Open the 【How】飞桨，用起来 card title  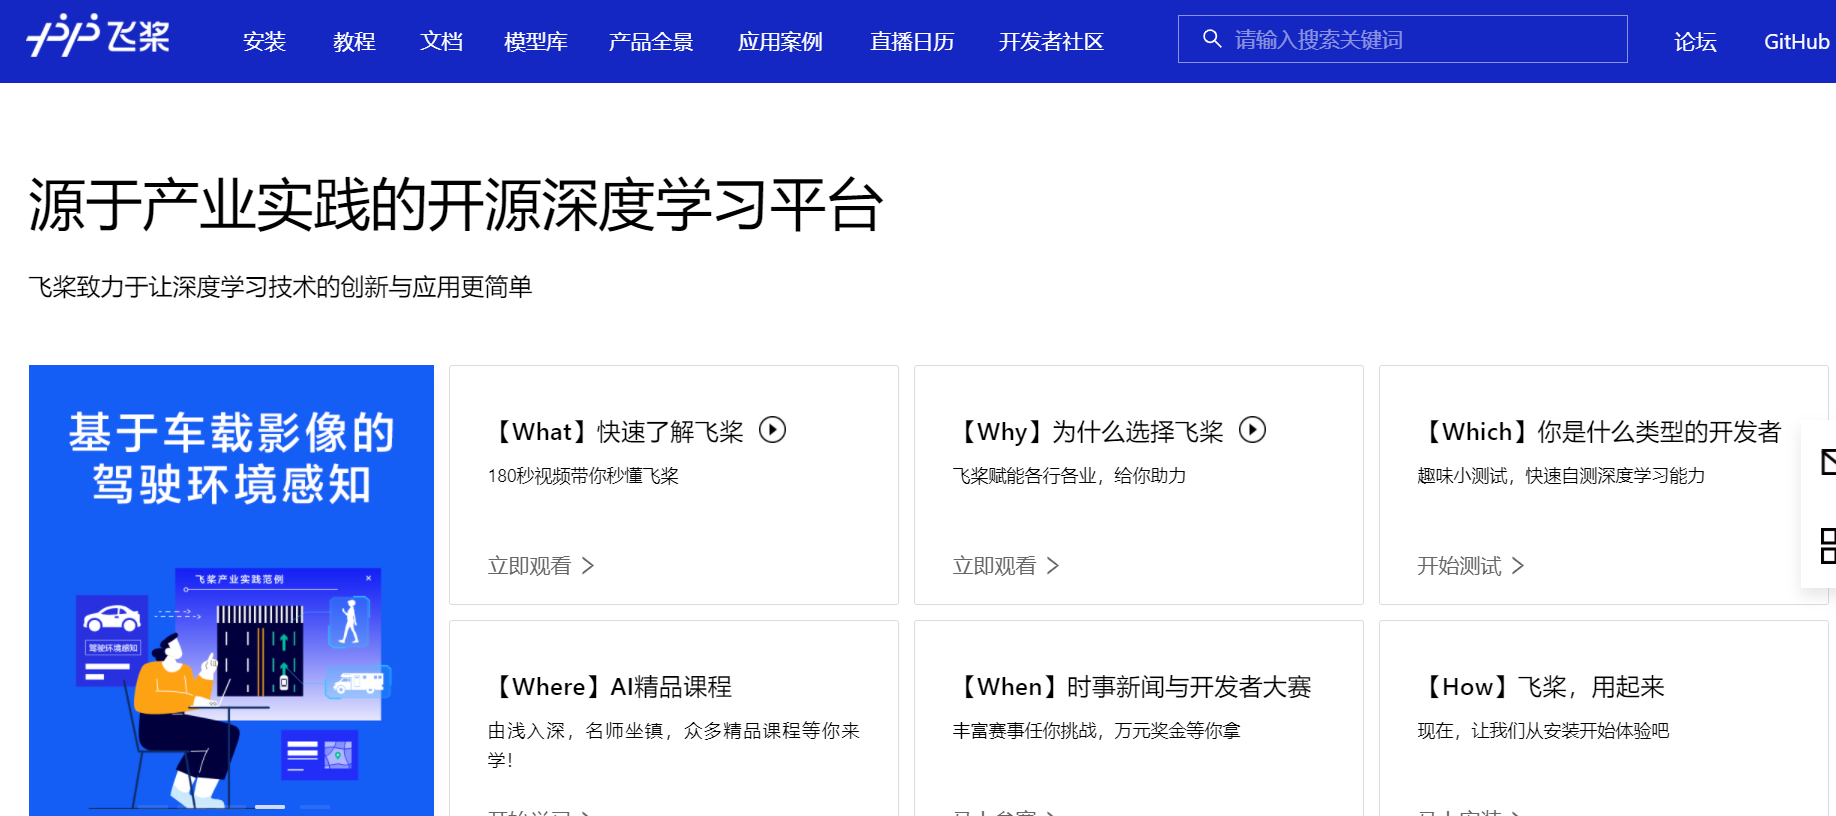pos(1541,687)
